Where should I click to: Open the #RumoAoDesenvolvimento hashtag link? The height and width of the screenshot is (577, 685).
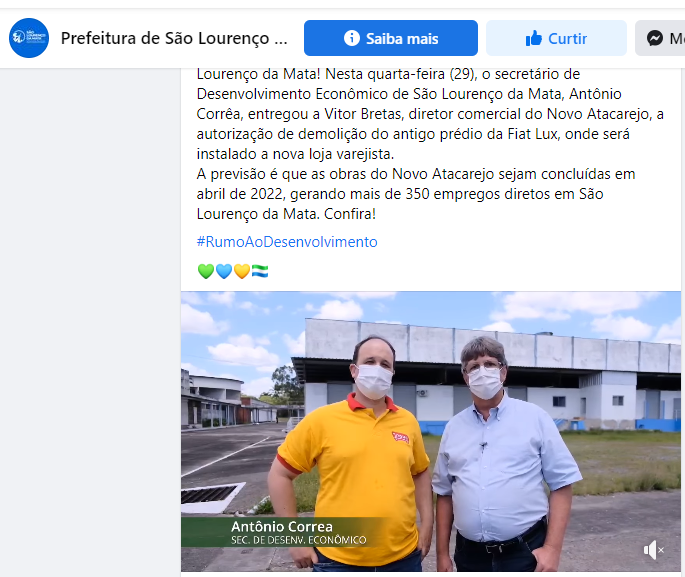[287, 242]
